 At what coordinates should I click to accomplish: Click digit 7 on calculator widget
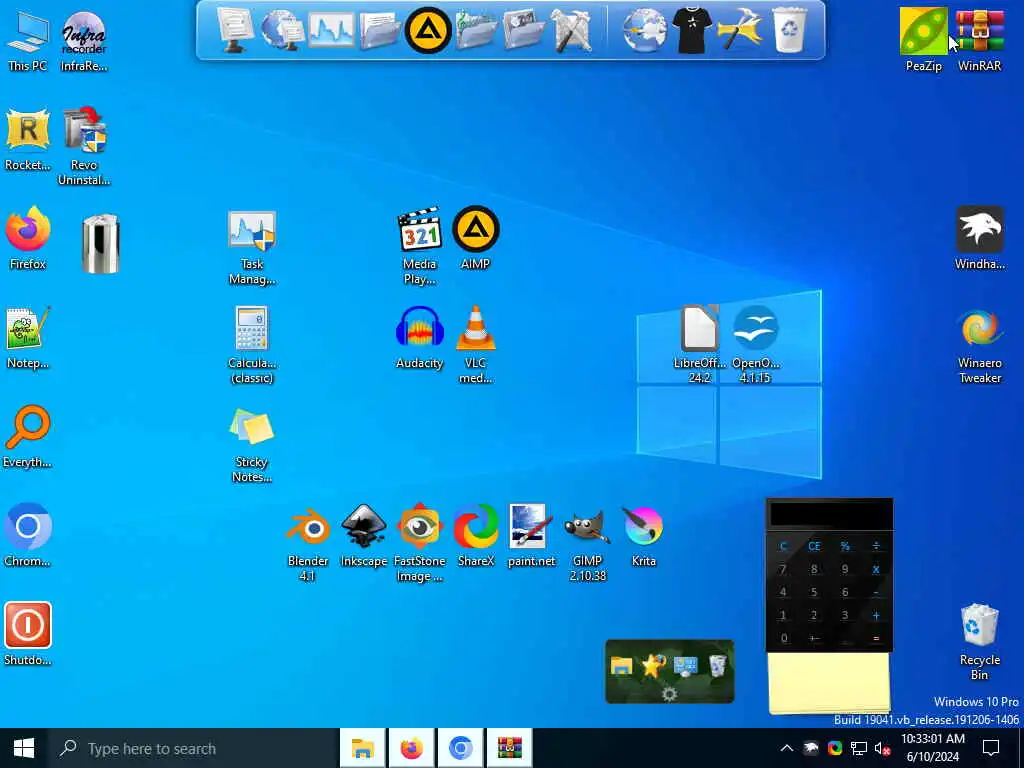[x=783, y=569]
